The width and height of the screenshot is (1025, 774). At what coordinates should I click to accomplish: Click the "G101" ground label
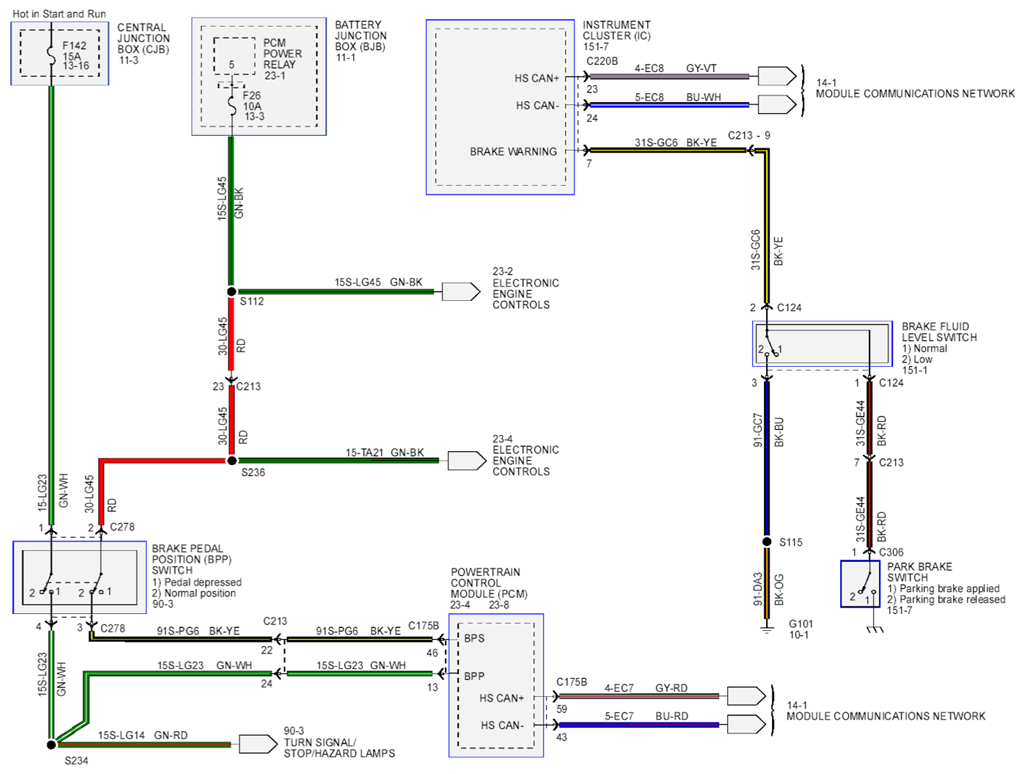[x=801, y=624]
